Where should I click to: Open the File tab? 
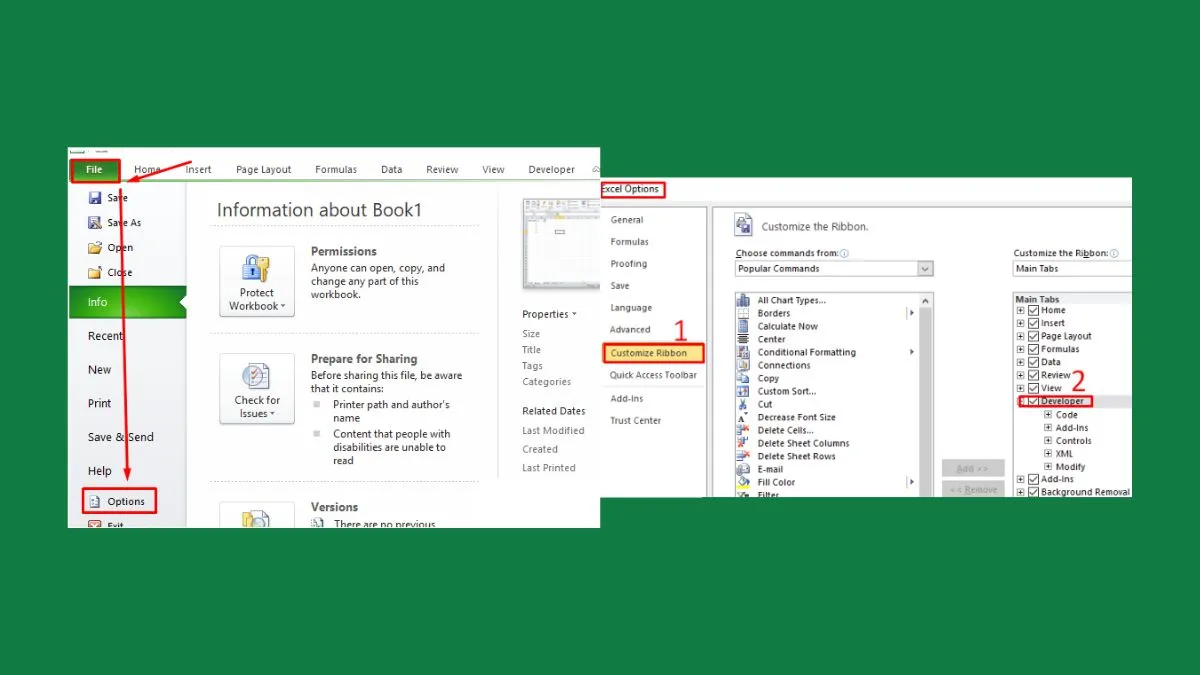click(94, 170)
